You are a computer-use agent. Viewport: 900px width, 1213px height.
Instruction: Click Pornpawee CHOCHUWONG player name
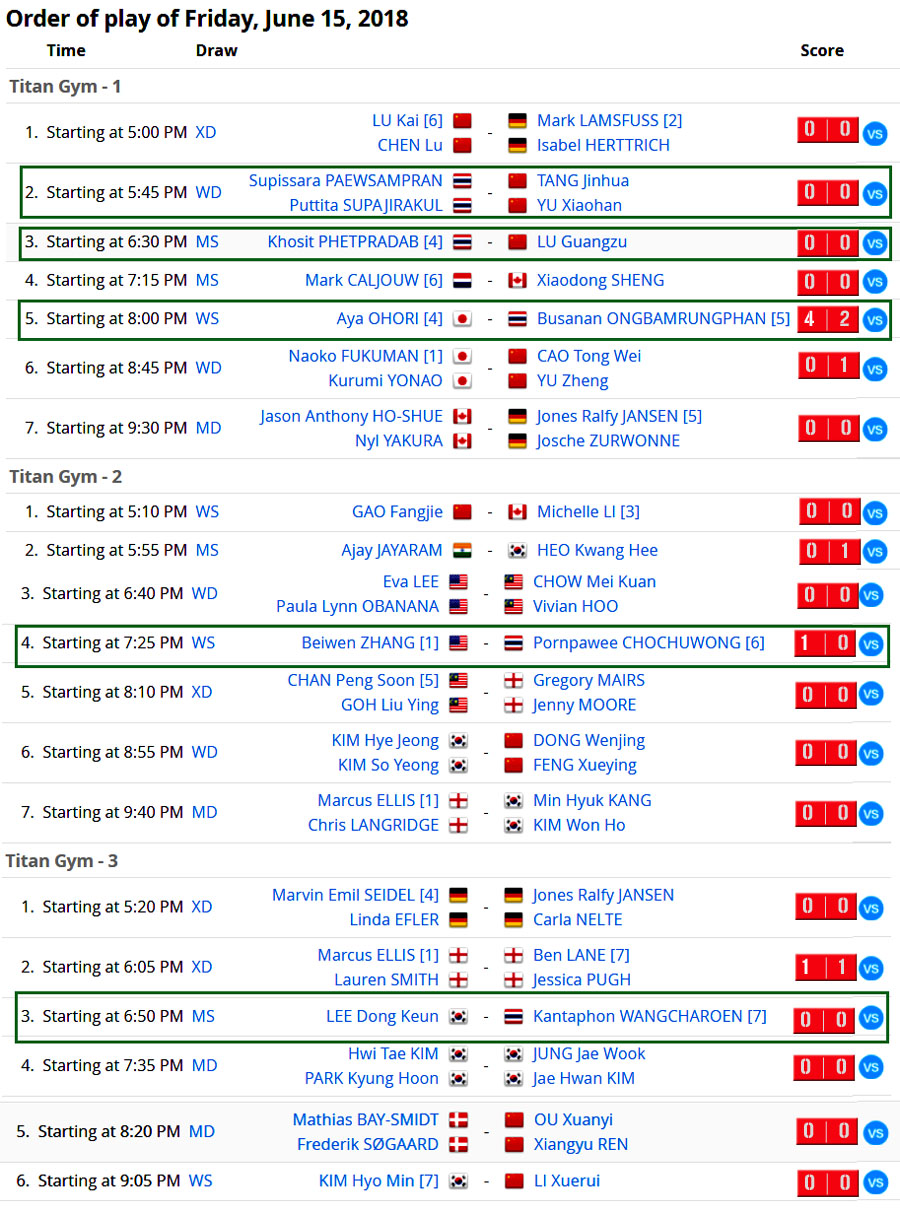pos(648,642)
